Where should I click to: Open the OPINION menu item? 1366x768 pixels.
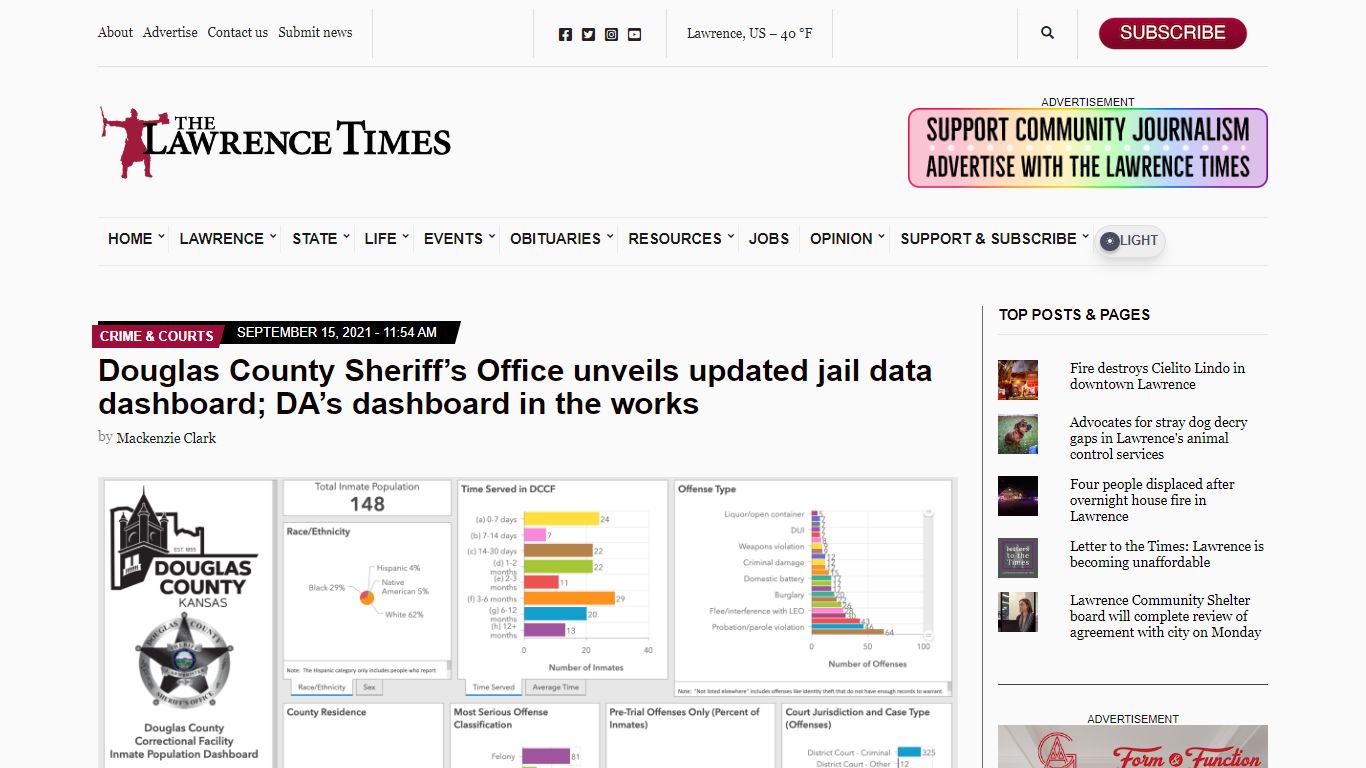[x=841, y=239]
